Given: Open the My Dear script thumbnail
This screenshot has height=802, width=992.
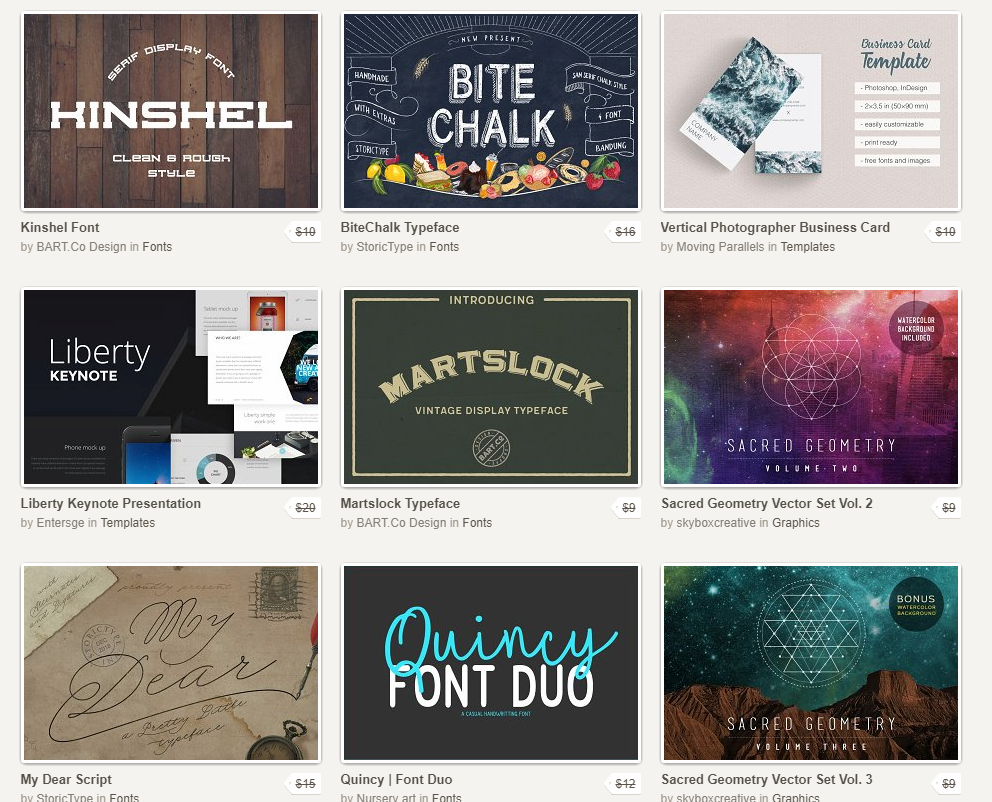Looking at the screenshot, I should pos(171,663).
